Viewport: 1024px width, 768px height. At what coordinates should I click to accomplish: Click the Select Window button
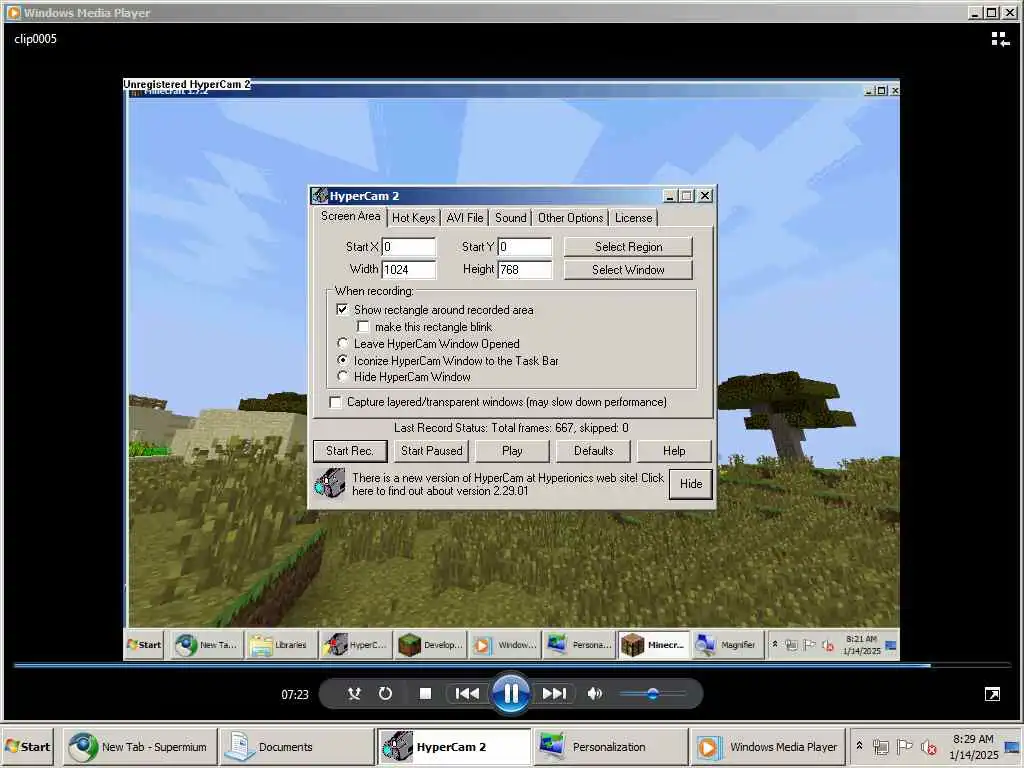(628, 270)
